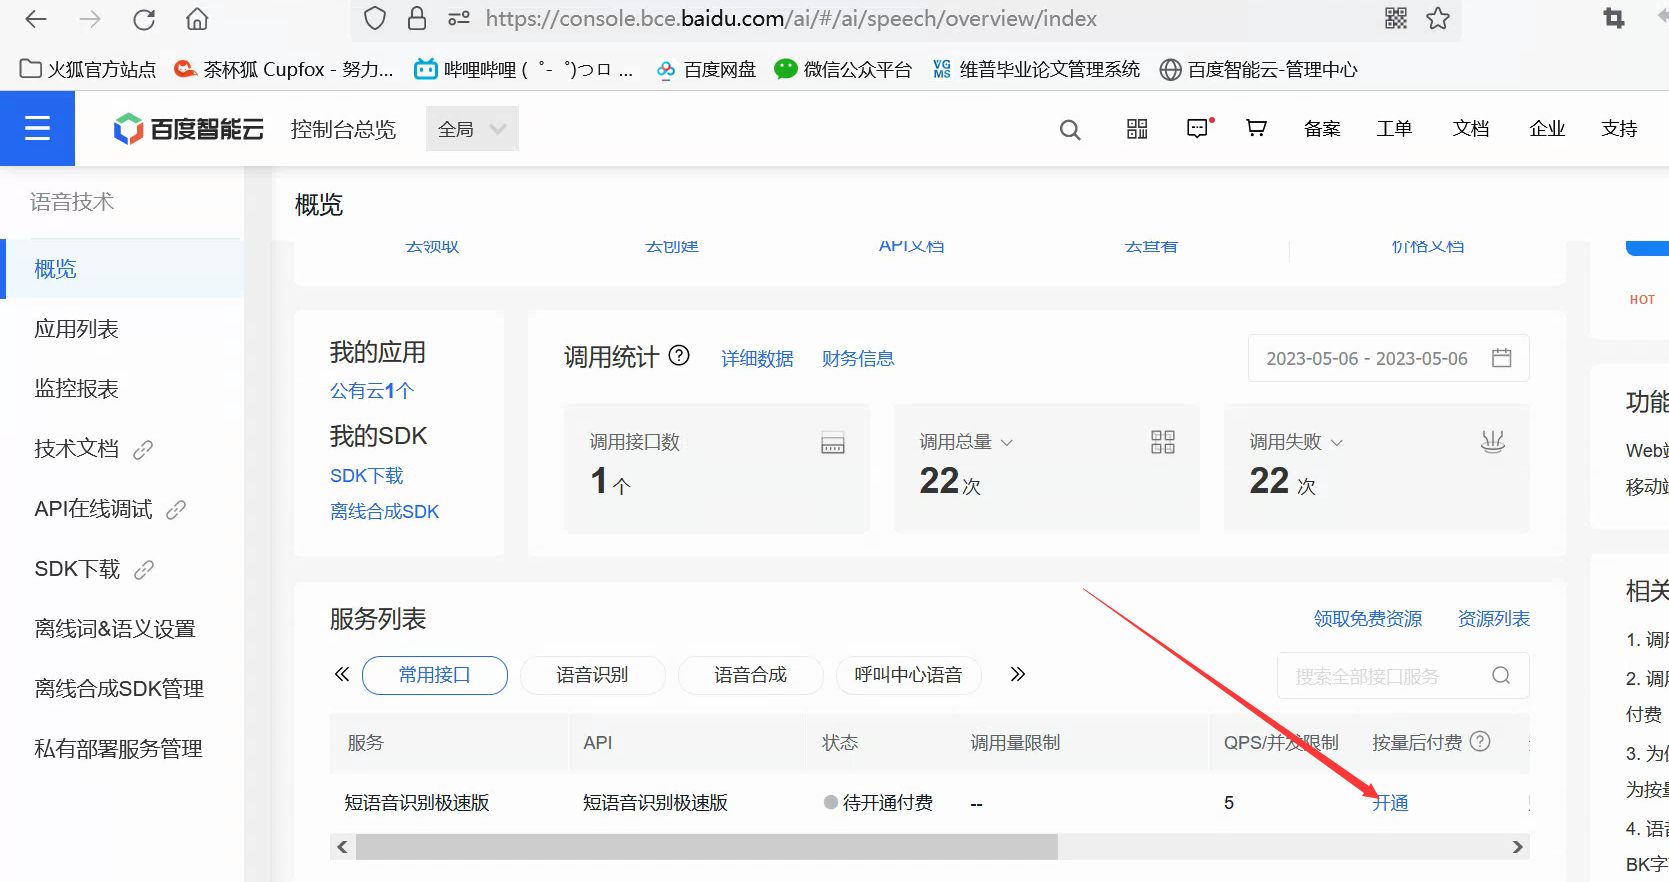This screenshot has width=1669, height=882.
Task: Click the help question mark beside 调用统计
Action: (x=679, y=355)
